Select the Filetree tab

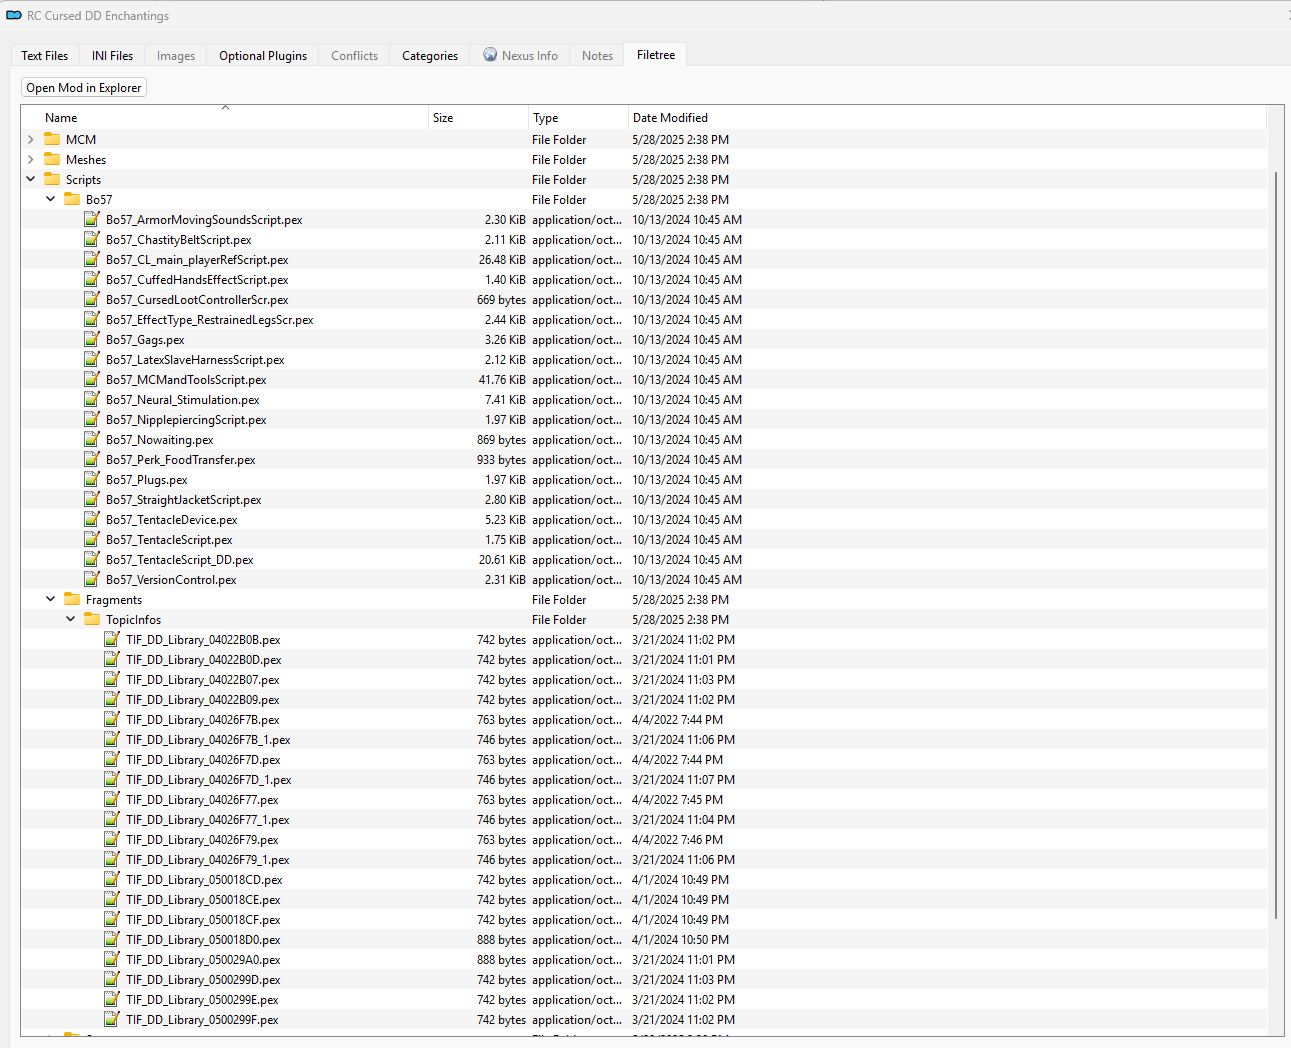tap(656, 55)
